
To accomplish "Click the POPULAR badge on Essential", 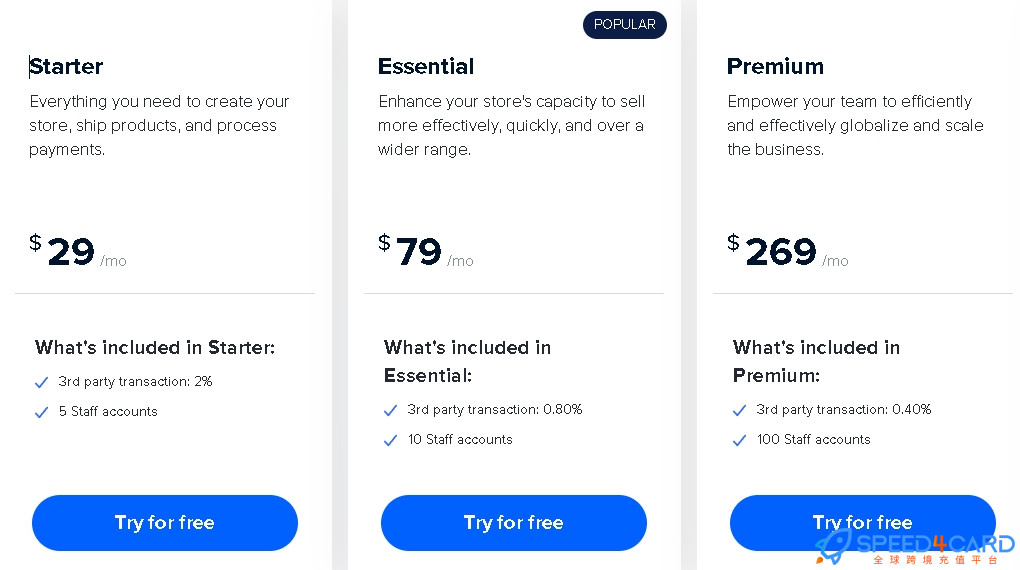I will [624, 25].
